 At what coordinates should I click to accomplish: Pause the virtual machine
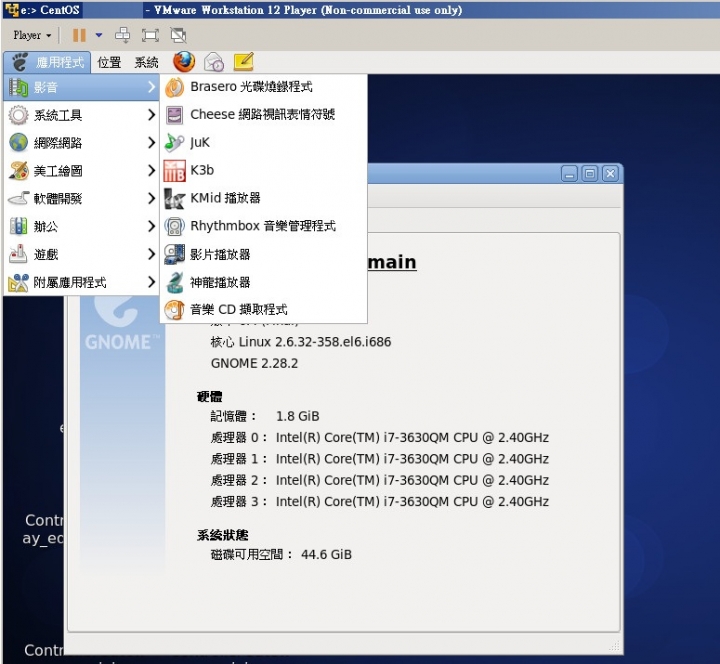pyautogui.click(x=79, y=35)
